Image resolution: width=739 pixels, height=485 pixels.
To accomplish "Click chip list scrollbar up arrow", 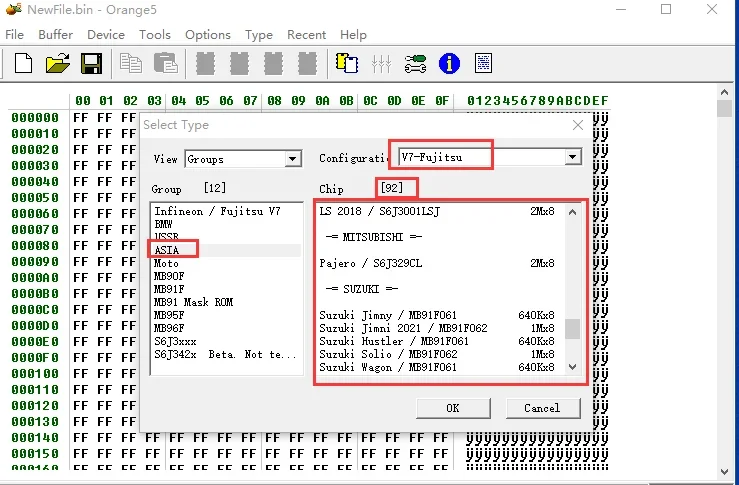I will (x=573, y=212).
